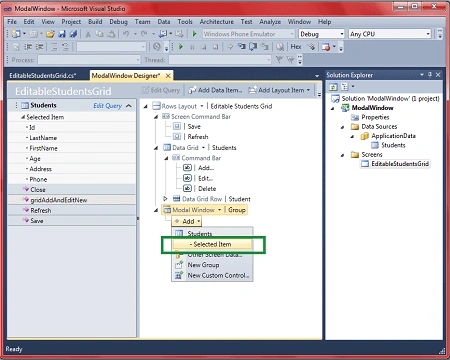Click the Save floppy disk icon
450x360 pixels.
pyautogui.click(x=62, y=34)
